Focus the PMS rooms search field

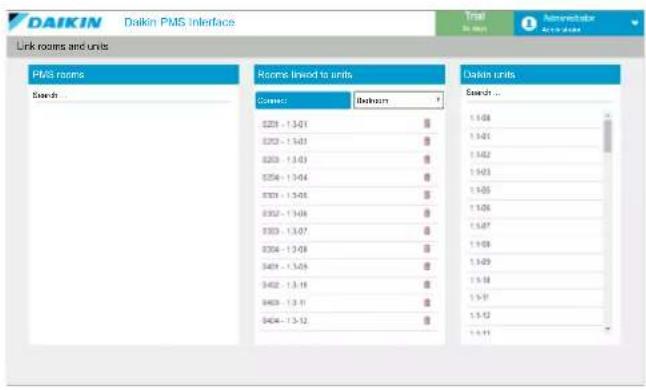[132, 96]
